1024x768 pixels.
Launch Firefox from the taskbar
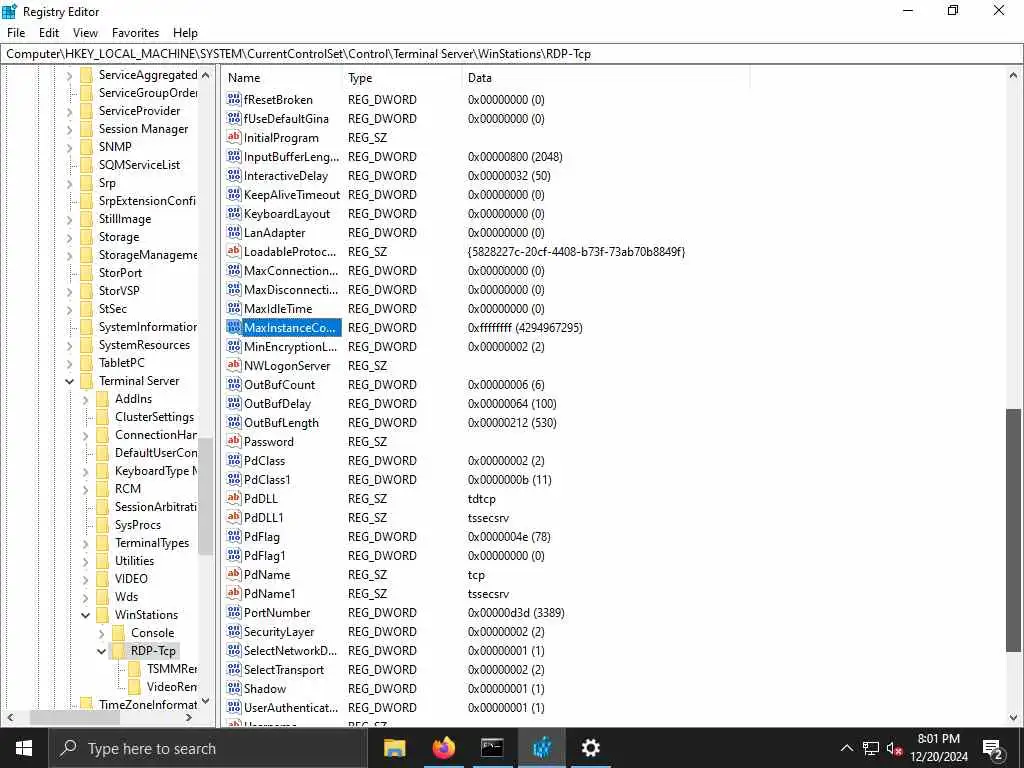coord(443,748)
